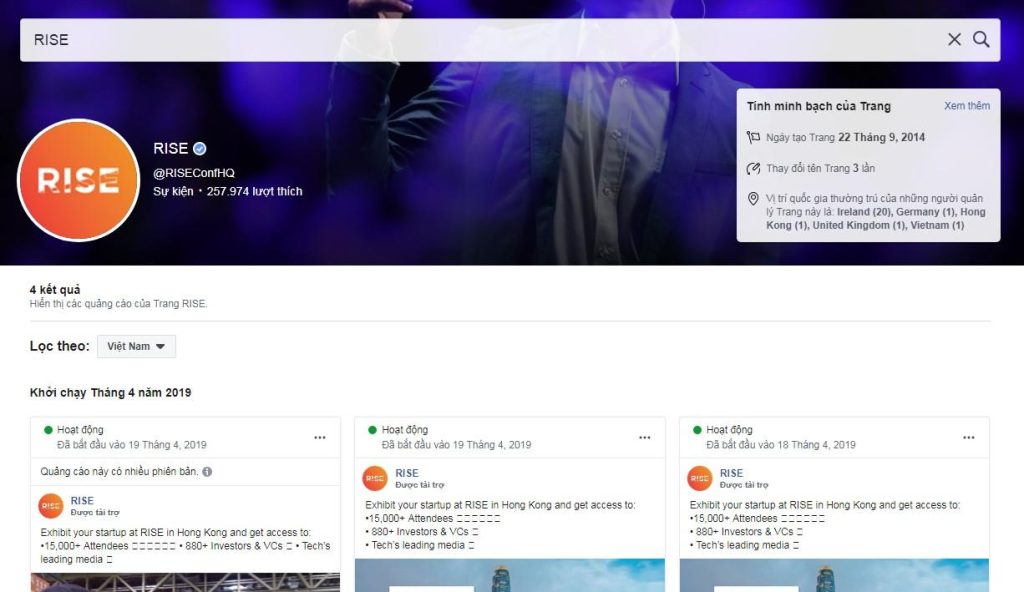Open RISE page name in second ad card
The width and height of the screenshot is (1024, 592).
[406, 473]
